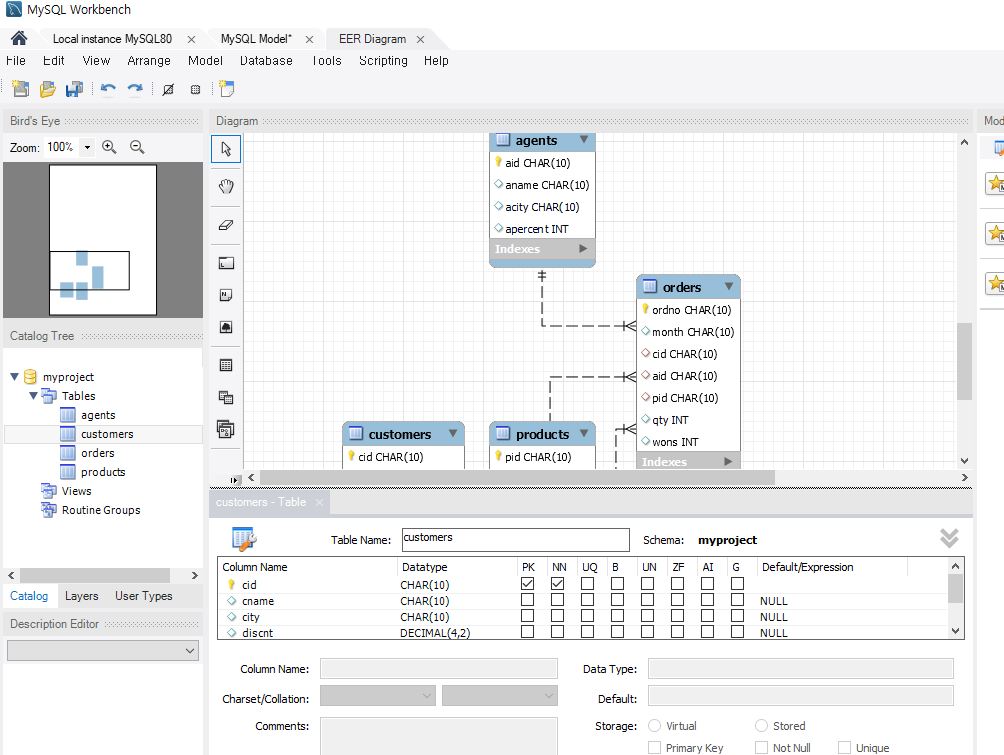Select the agents table in Catalog Tree

pos(98,415)
